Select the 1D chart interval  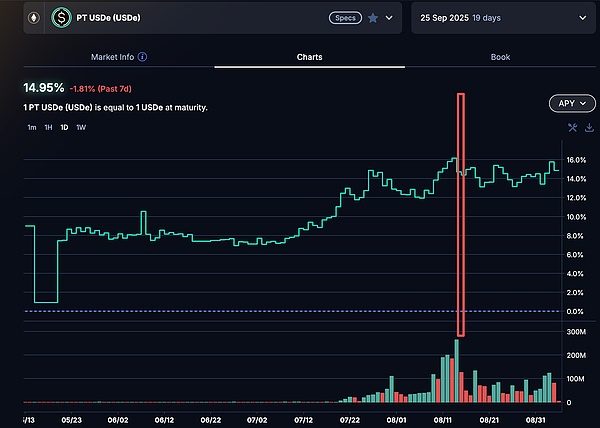pyautogui.click(x=64, y=127)
